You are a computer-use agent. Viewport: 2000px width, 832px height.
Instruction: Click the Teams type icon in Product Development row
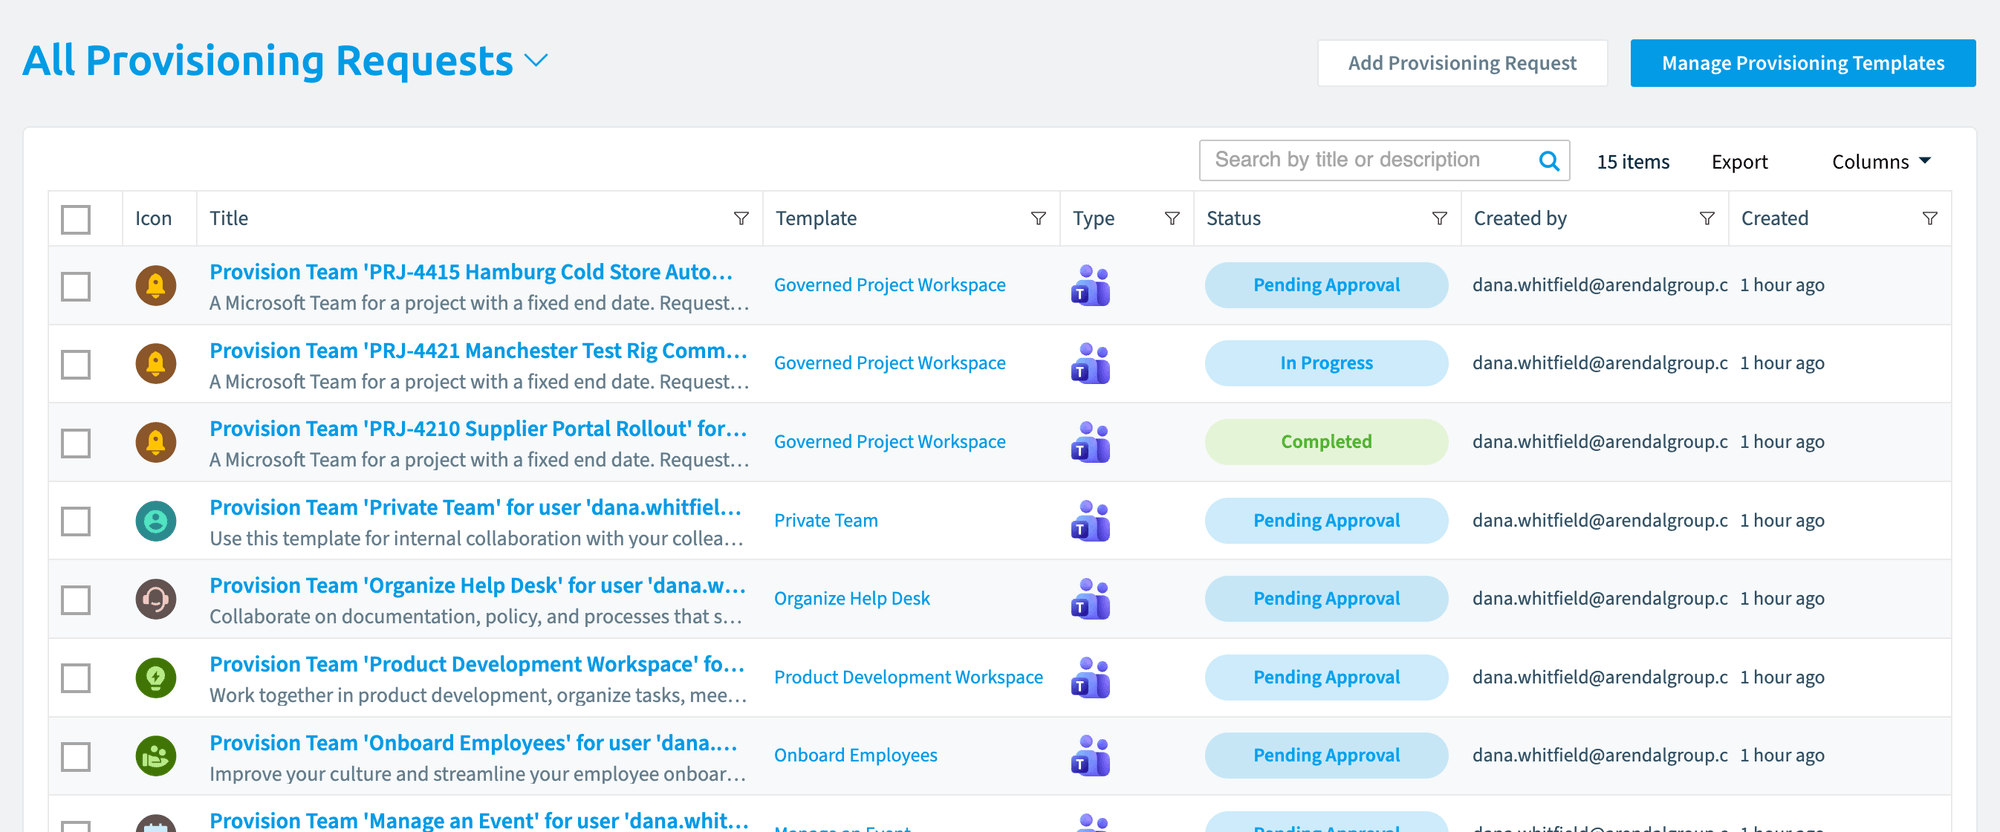(x=1091, y=678)
